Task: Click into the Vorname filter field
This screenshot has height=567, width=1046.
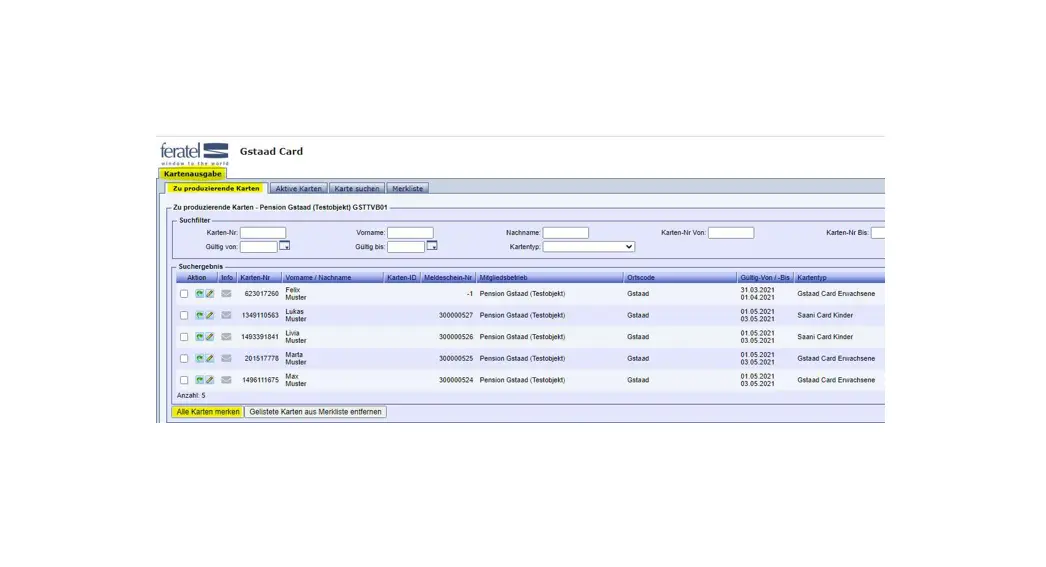Action: coord(410,233)
